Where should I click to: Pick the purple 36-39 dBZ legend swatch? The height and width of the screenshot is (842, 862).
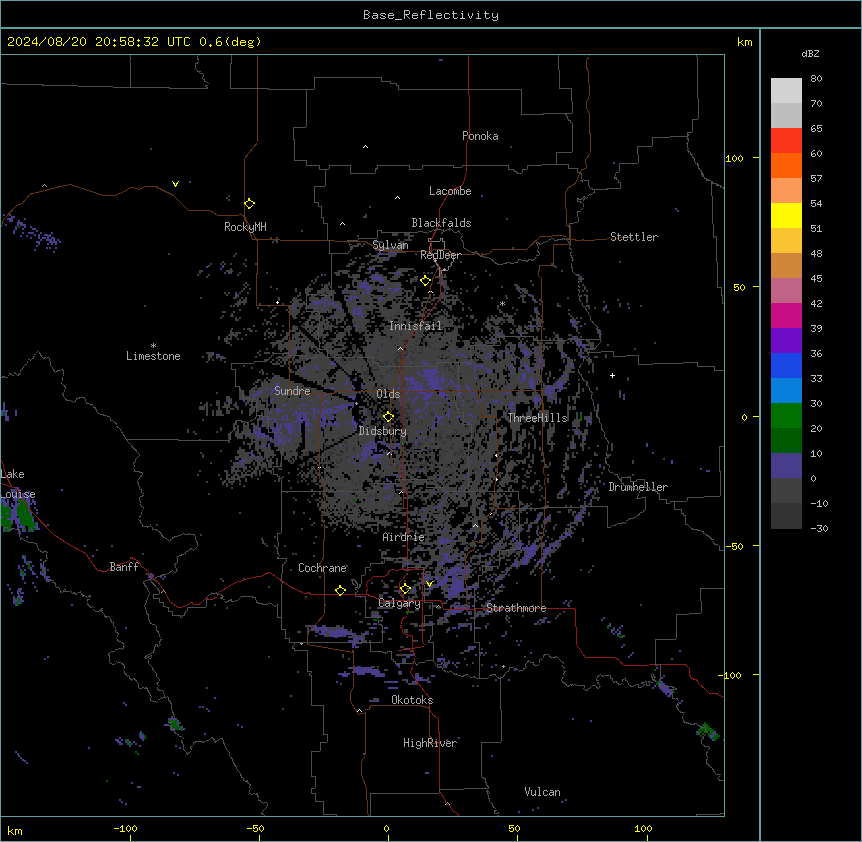(786, 341)
